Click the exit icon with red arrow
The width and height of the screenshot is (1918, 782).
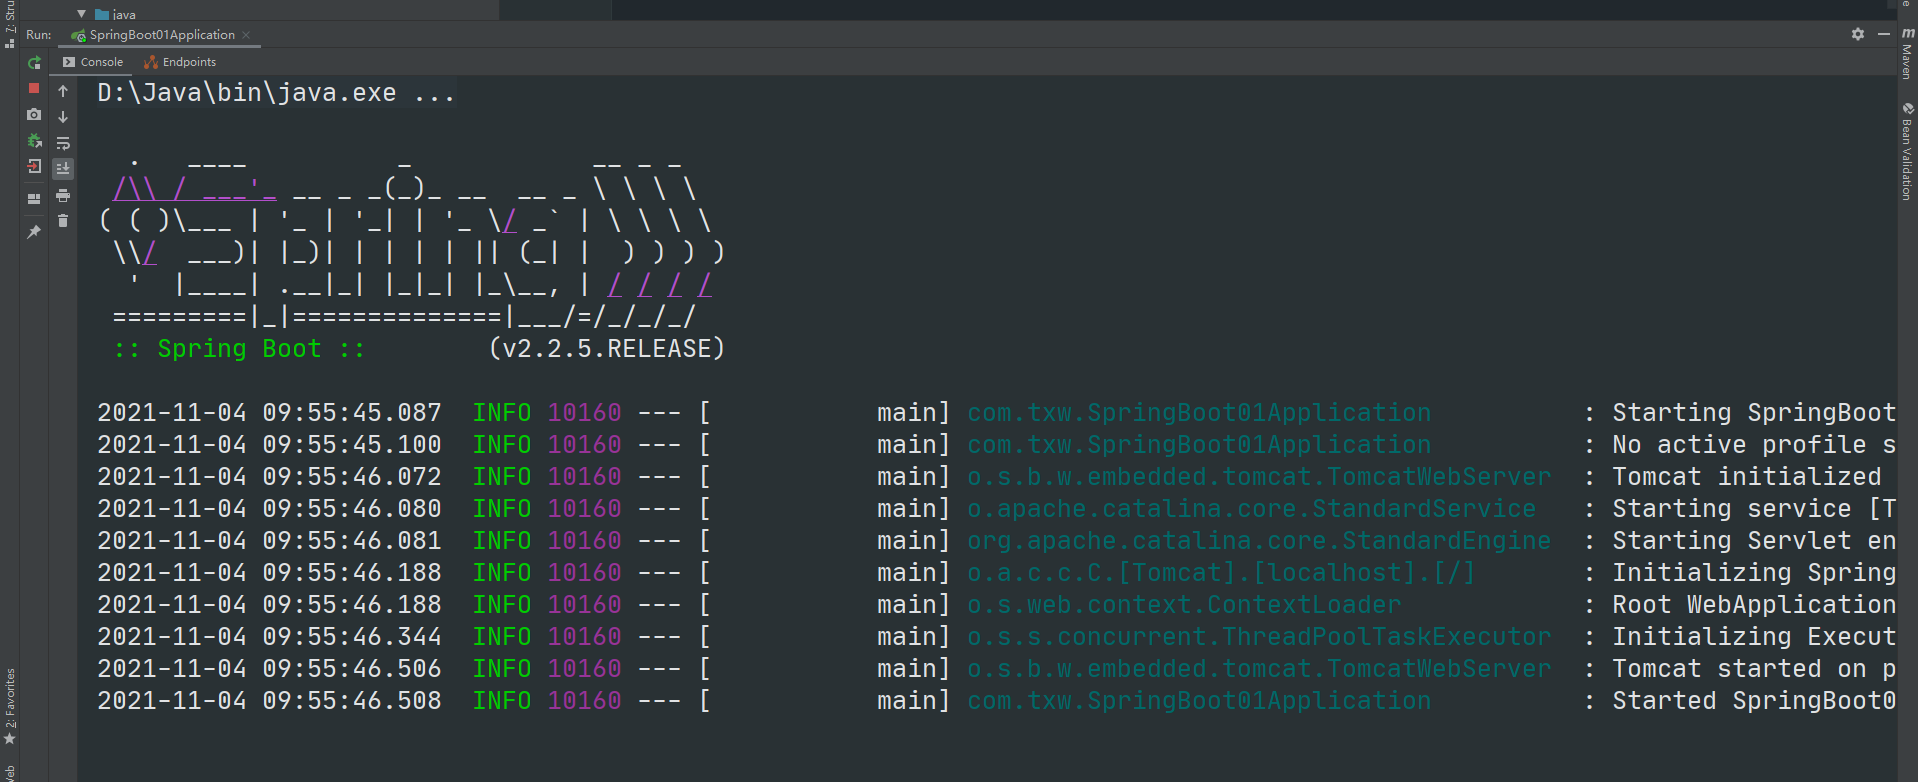pos(34,167)
